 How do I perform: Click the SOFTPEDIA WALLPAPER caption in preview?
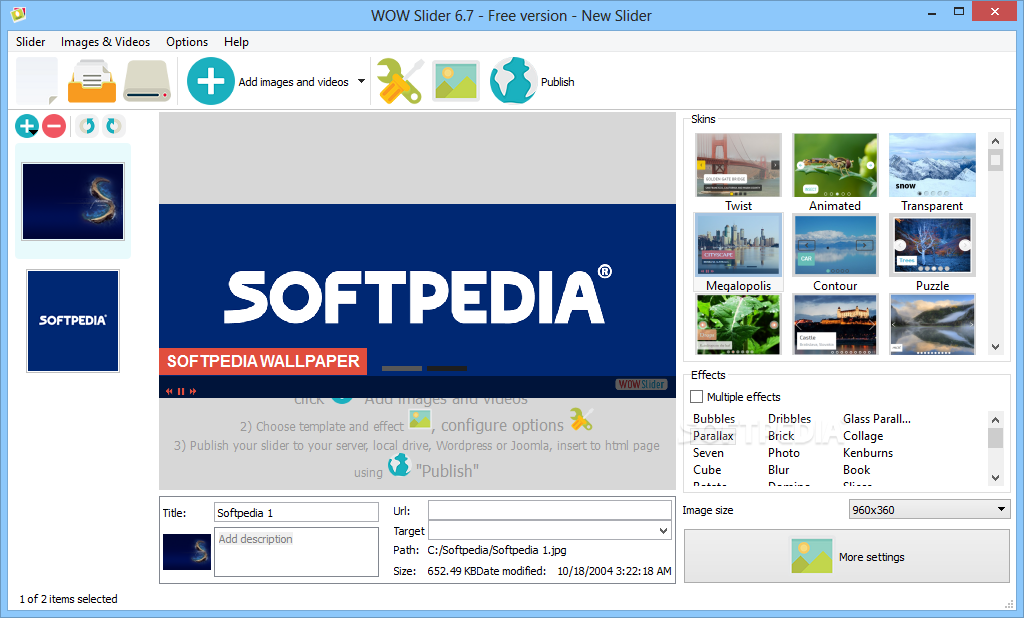[x=263, y=361]
